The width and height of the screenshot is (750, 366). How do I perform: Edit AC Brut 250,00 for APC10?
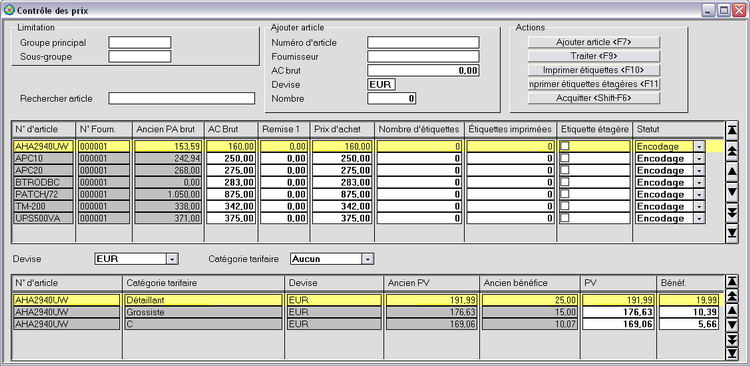tap(232, 158)
